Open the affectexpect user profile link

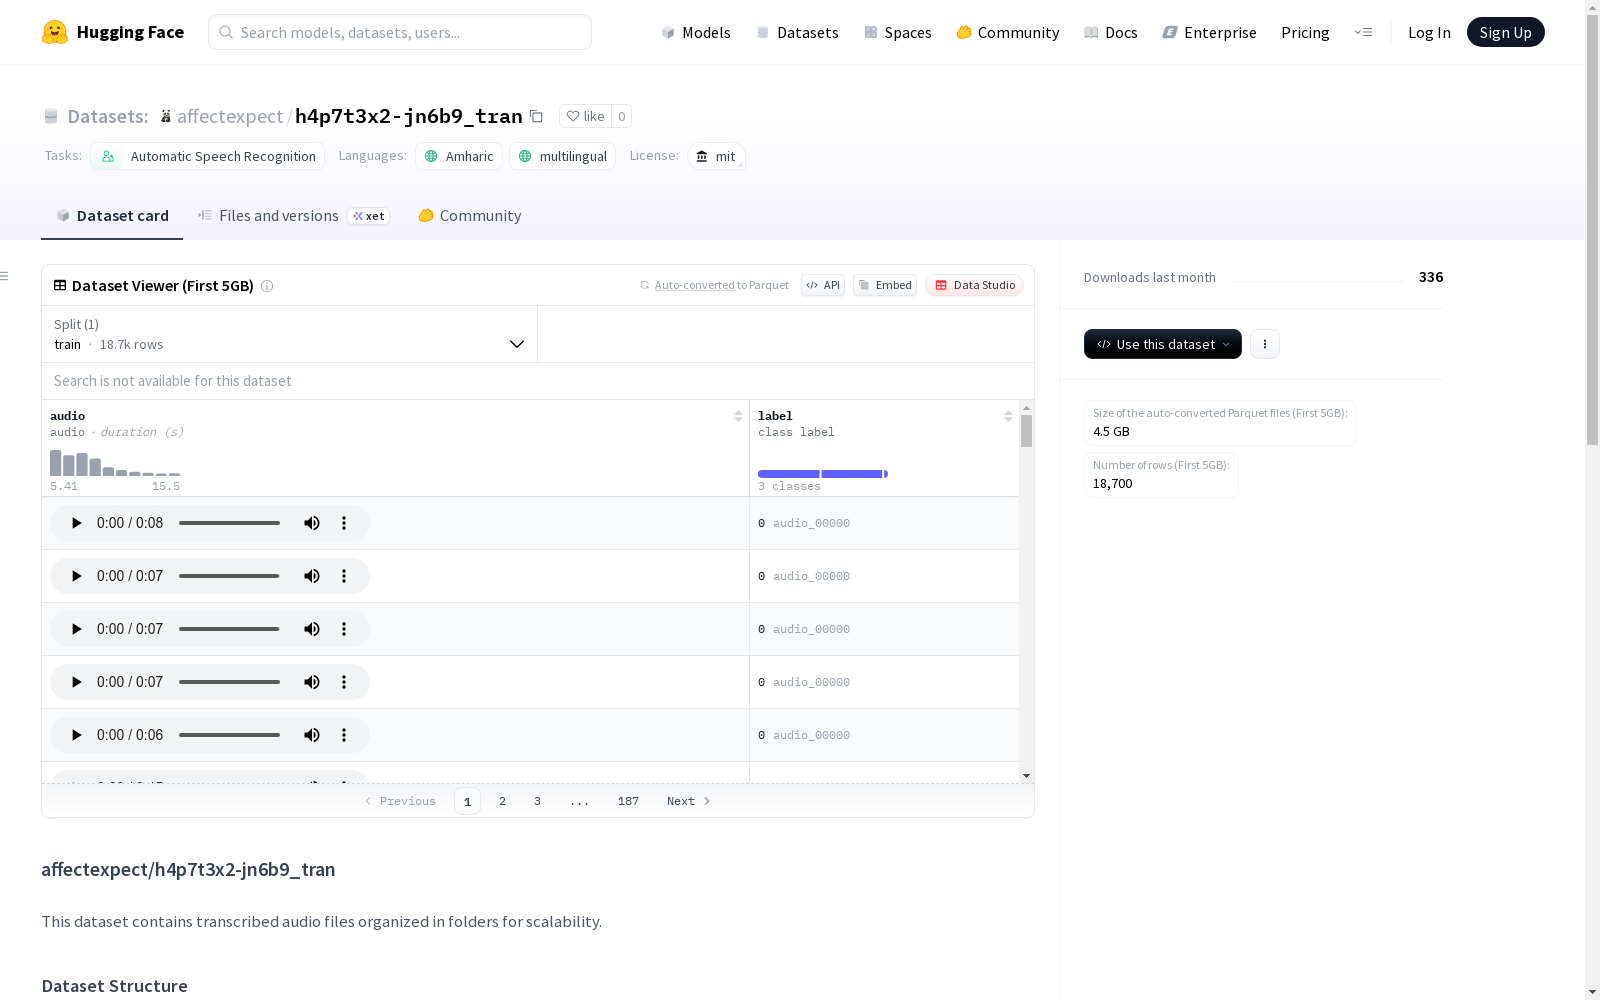(230, 116)
